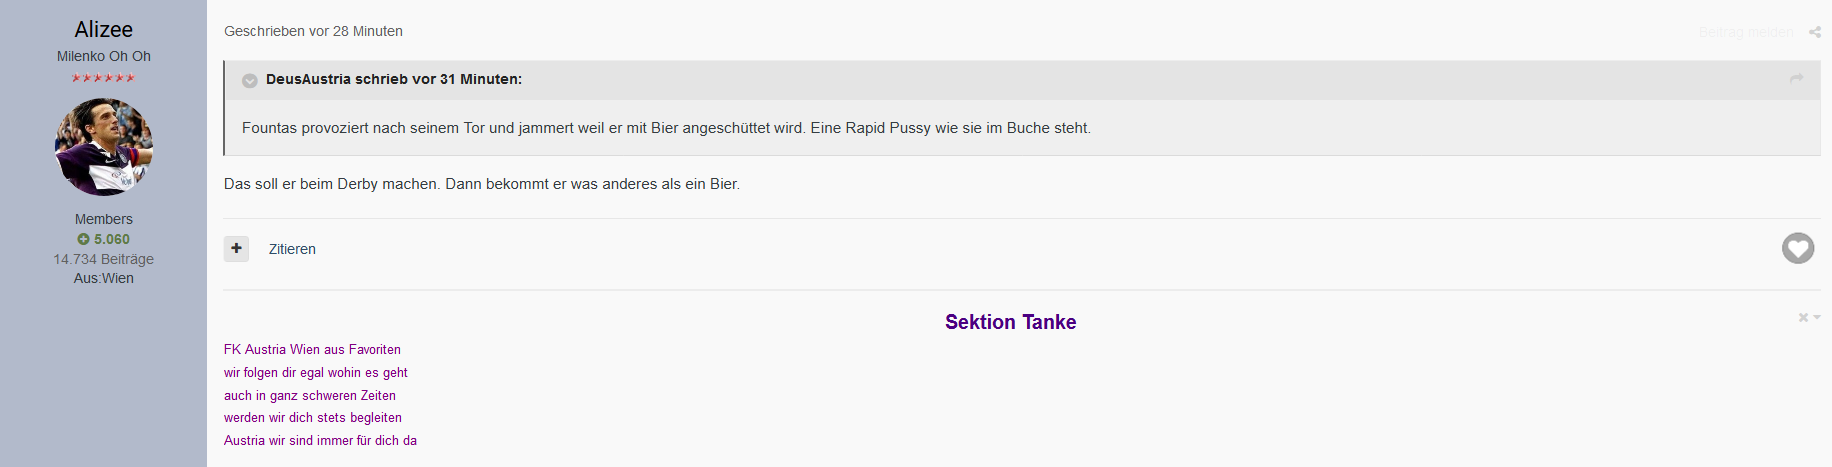Open Alizee's avatar picture
The image size is (1832, 467).
tap(103, 147)
